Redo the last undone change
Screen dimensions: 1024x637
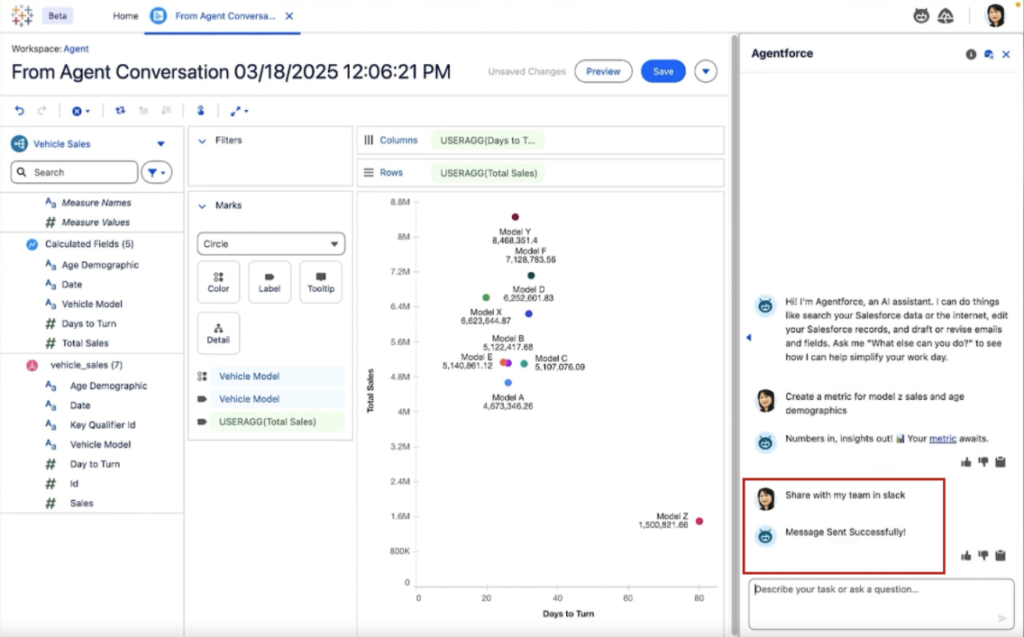click(42, 111)
